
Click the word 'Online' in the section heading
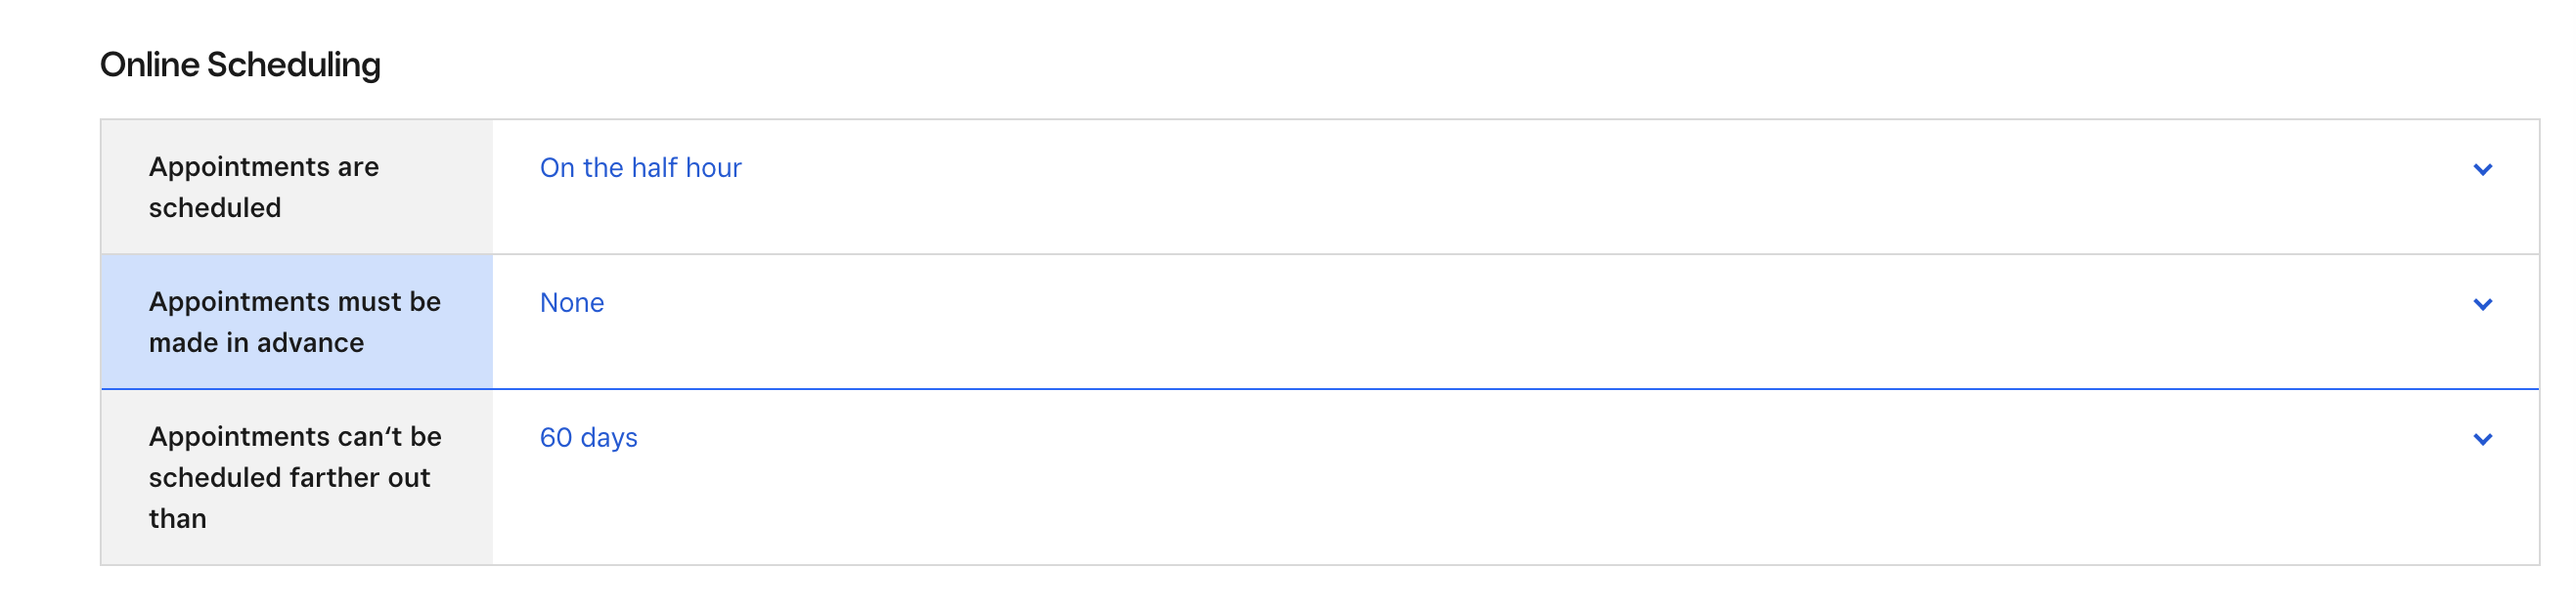150,65
